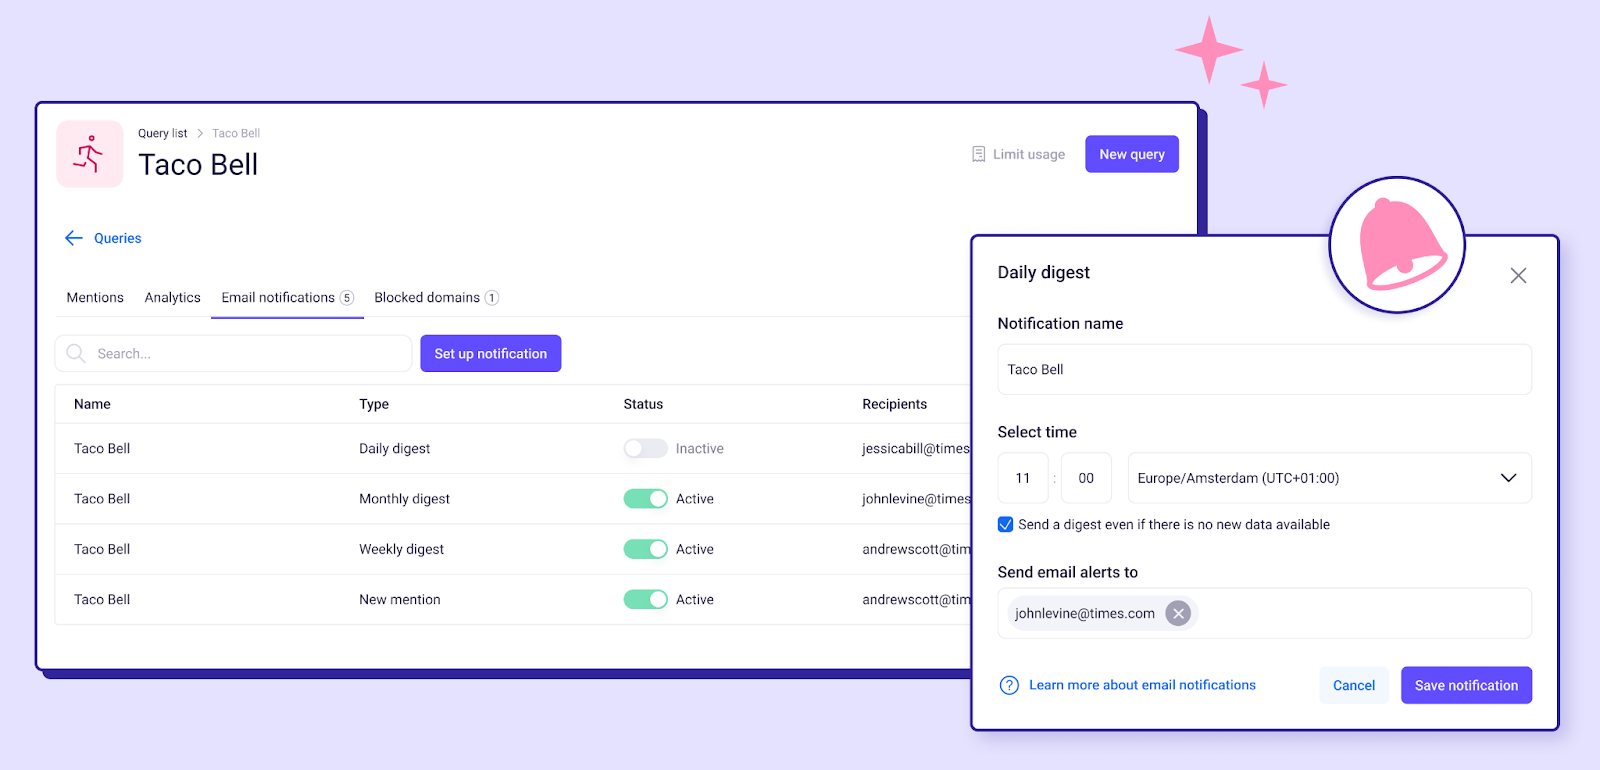Click the count badge 1 on Blocked domains

pyautogui.click(x=492, y=297)
